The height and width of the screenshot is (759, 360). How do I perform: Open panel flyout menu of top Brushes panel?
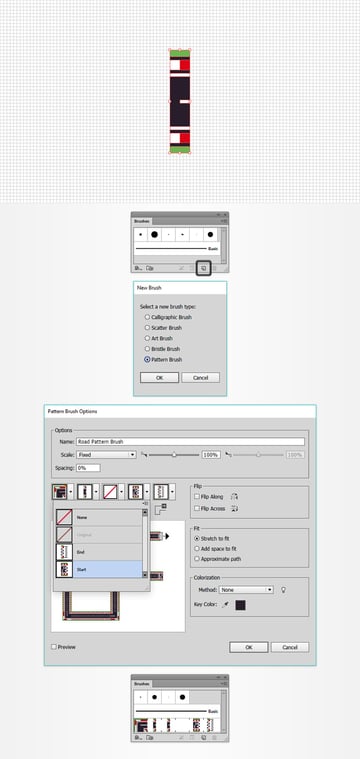click(224, 221)
